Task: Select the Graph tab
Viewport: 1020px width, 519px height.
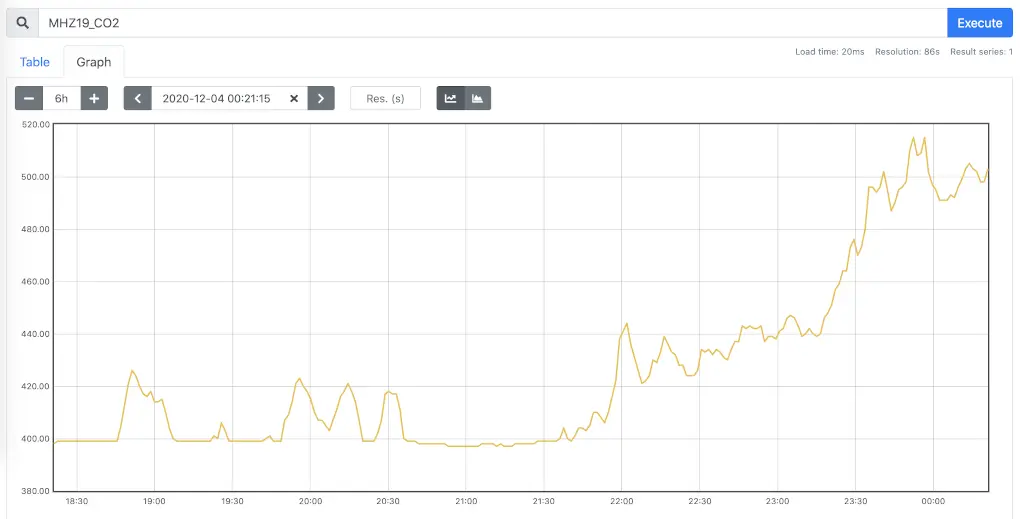Action: point(94,62)
